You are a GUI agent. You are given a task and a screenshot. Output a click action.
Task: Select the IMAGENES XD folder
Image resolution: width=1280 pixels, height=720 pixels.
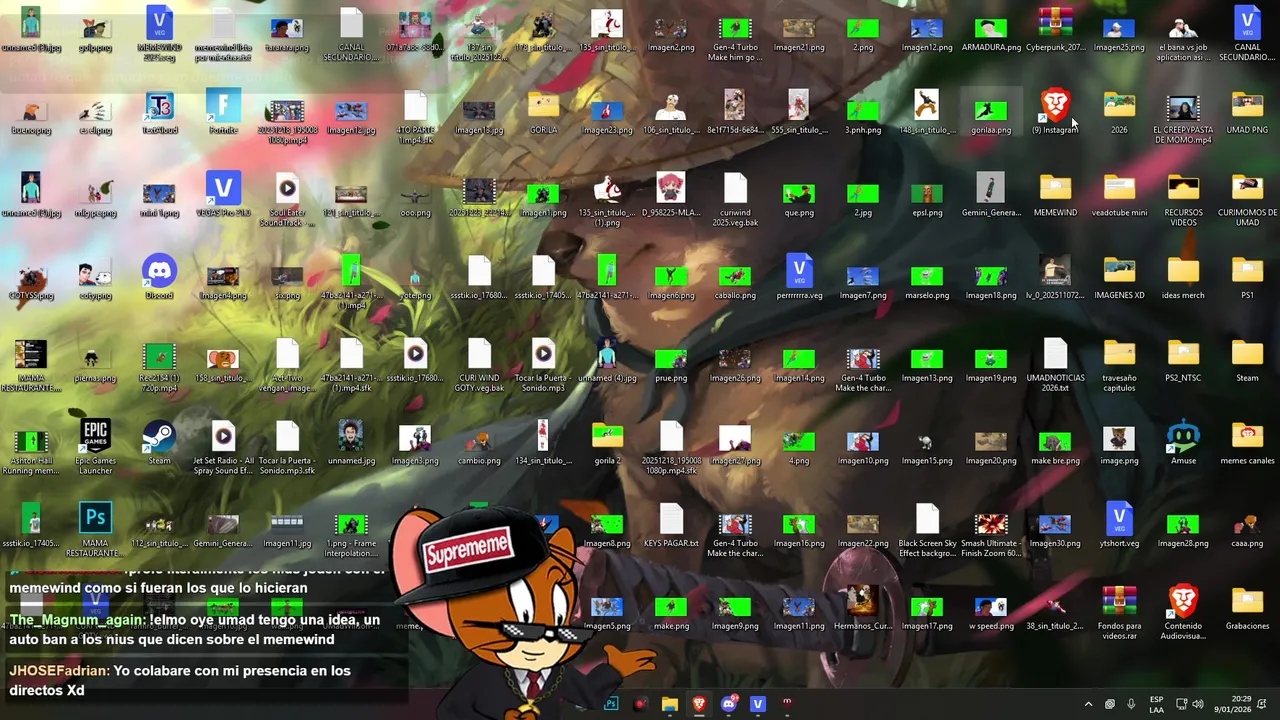tap(1119, 277)
